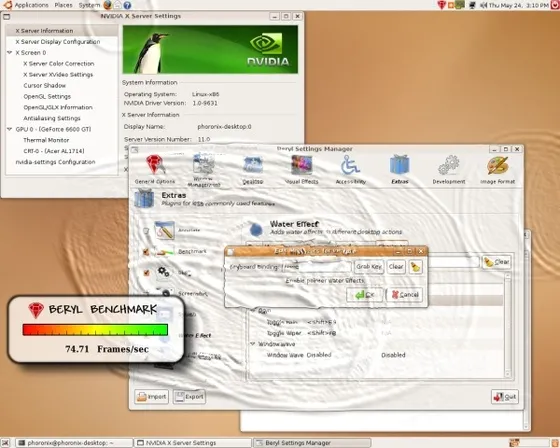This screenshot has width=560, height=448.
Task: Open the System menu
Action: 89,5
